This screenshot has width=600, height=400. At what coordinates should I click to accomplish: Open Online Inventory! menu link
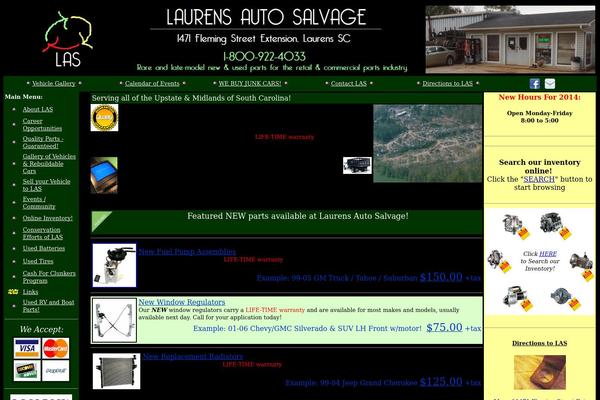click(x=47, y=218)
